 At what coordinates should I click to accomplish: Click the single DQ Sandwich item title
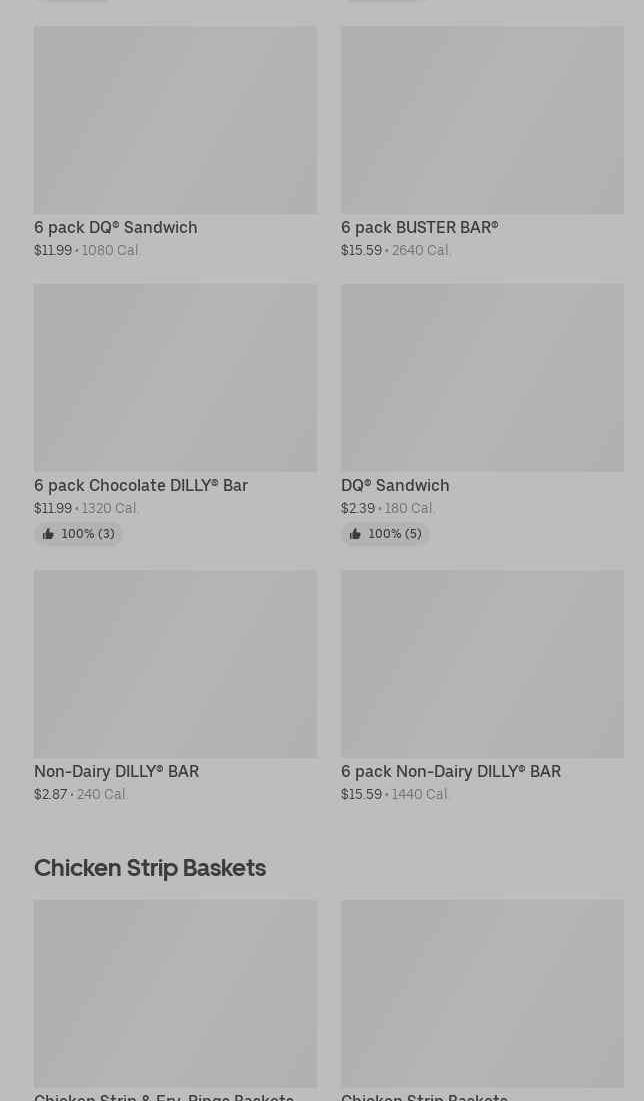point(395,486)
